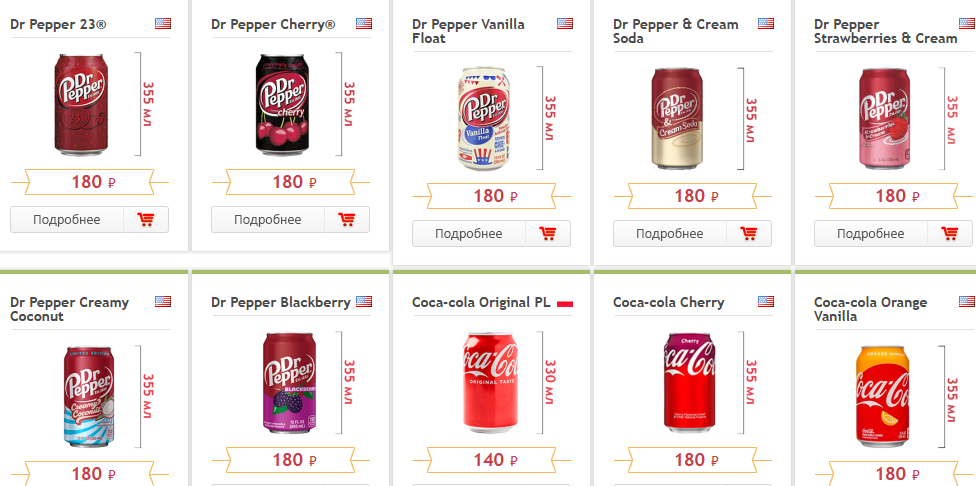Open the Dr Pepper Creamy Coconut title link
This screenshot has height=486, width=976.
(x=69, y=309)
